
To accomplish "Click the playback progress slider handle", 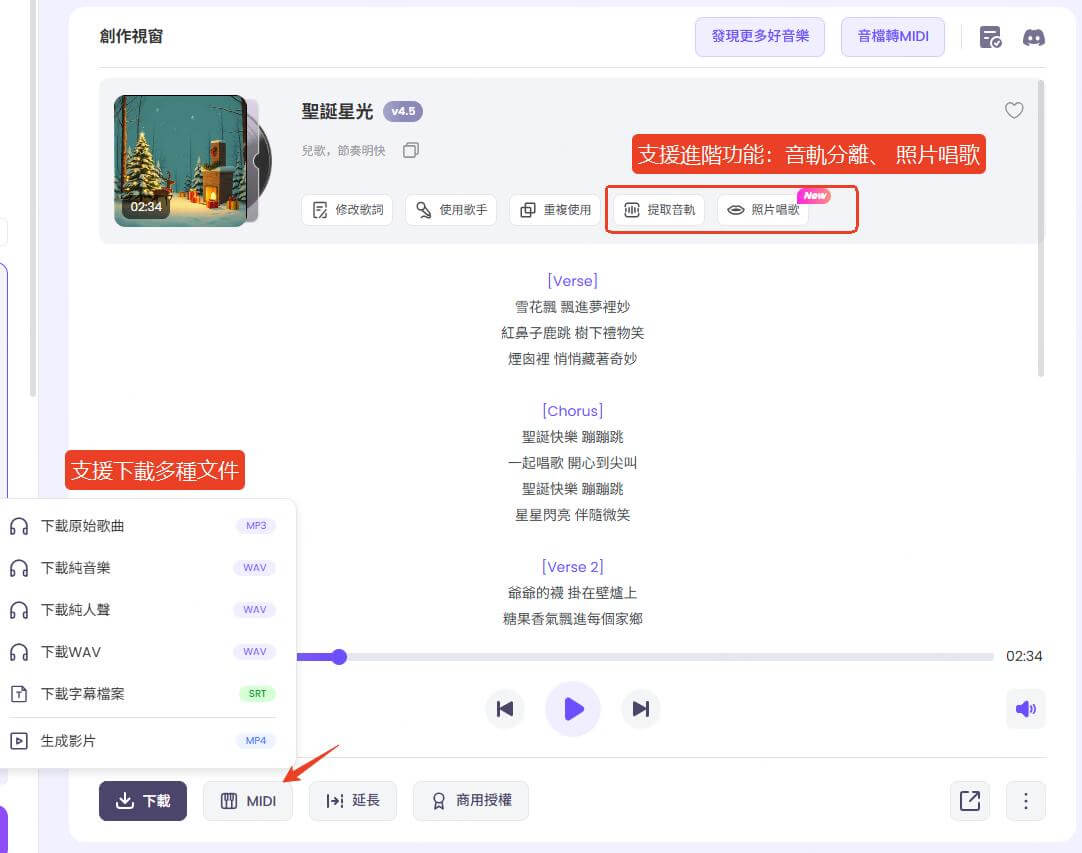I will [339, 657].
